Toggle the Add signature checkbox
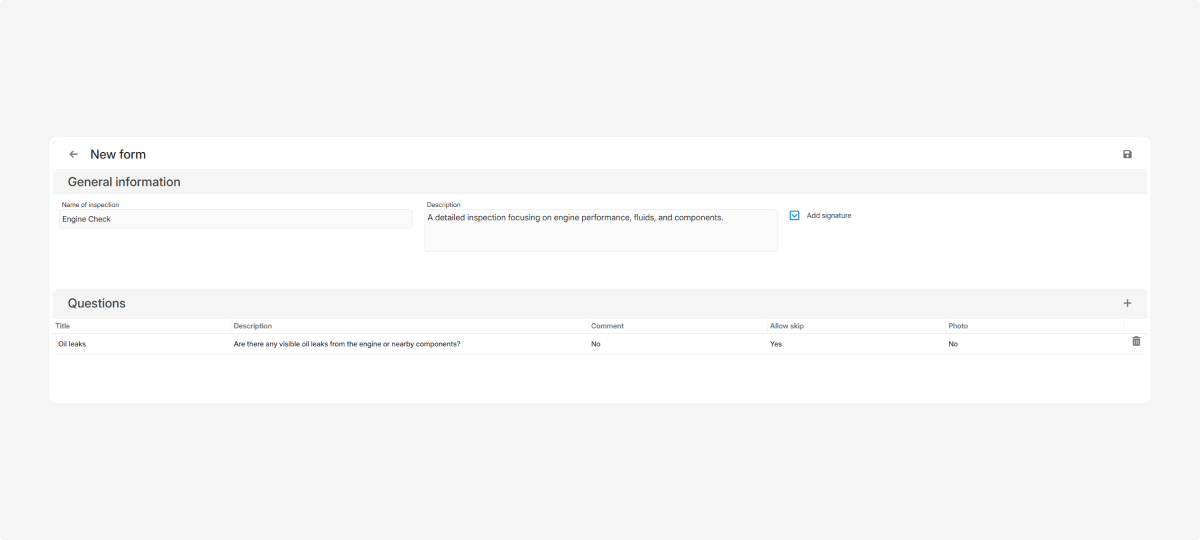Screen dimensions: 1200x540 tap(795, 215)
